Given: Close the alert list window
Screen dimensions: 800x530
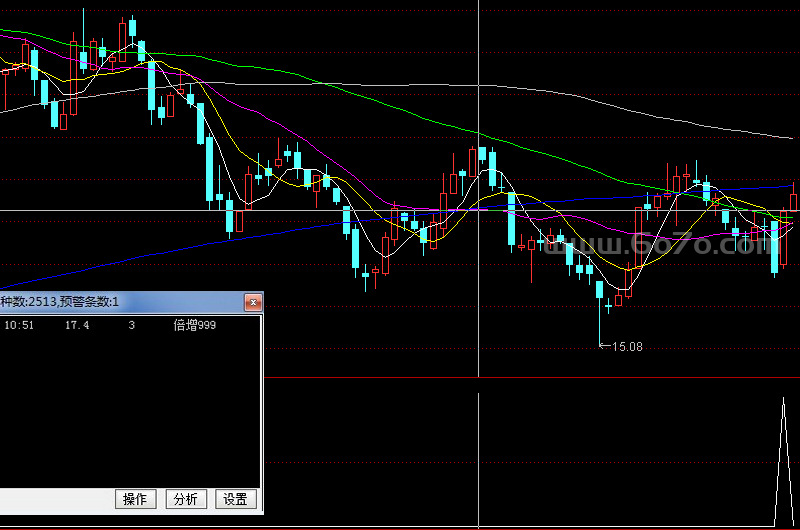Looking at the screenshot, I should (254, 301).
